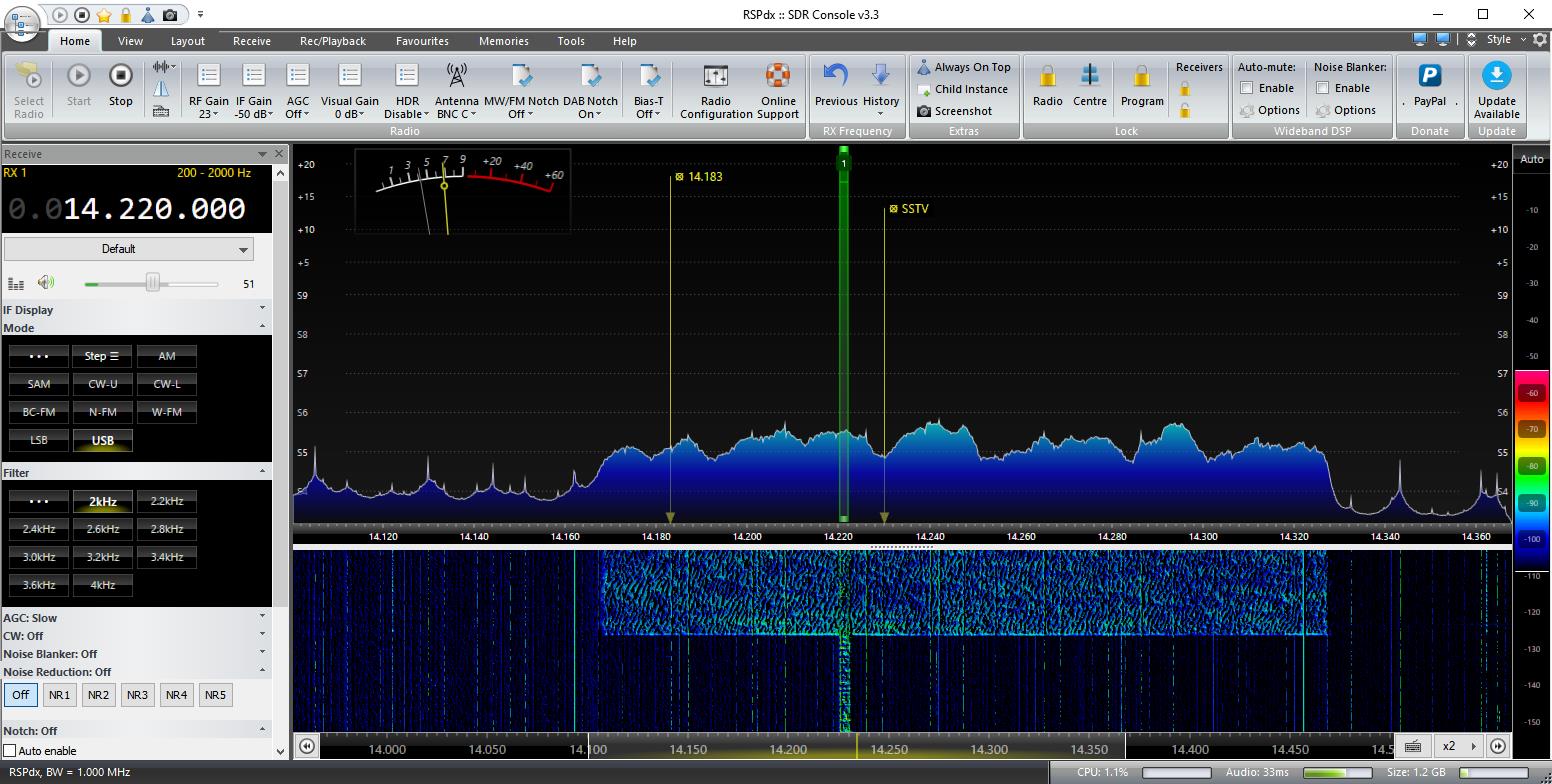Mute audio with the speaker icon
The width and height of the screenshot is (1552, 784).
coord(46,283)
